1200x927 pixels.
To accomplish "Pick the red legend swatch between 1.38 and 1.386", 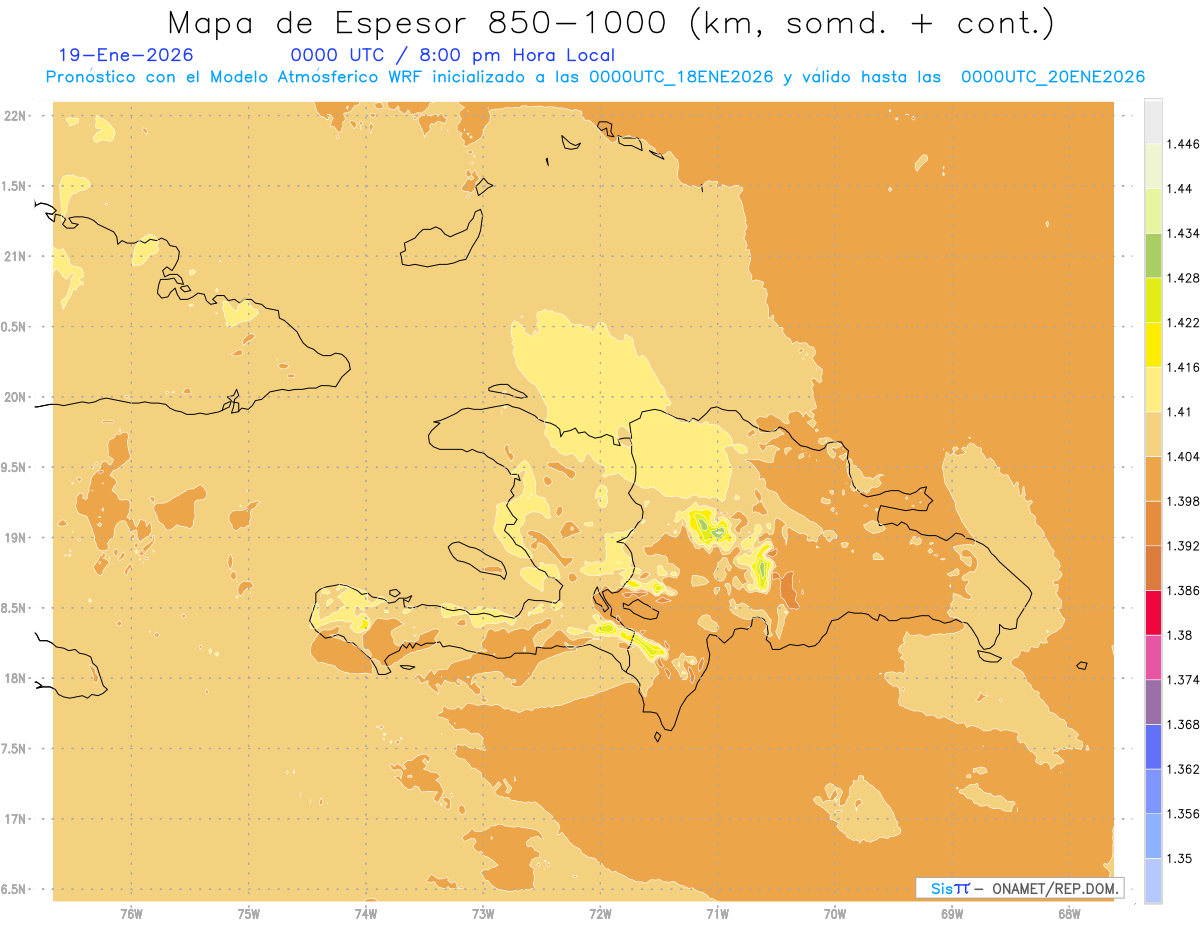I will tap(1153, 613).
